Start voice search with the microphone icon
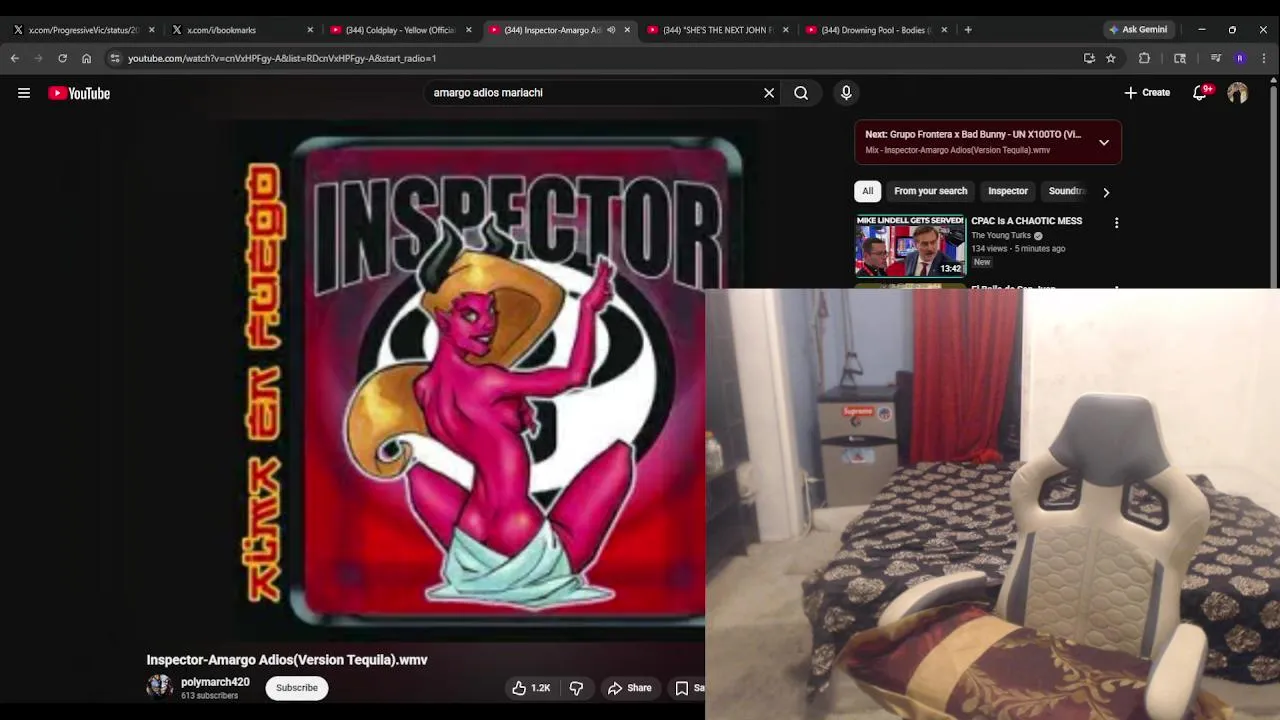 [x=846, y=93]
